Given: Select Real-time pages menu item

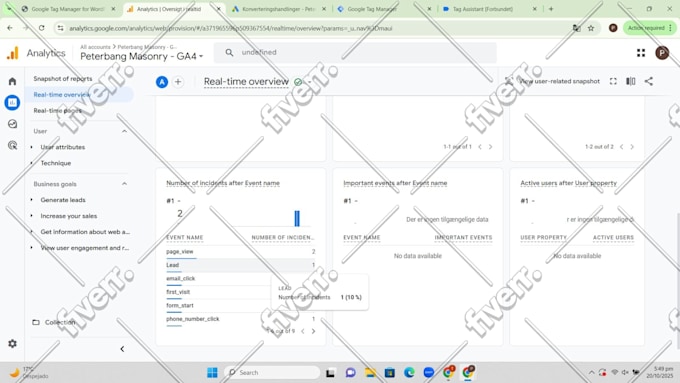Looking at the screenshot, I should (57, 111).
